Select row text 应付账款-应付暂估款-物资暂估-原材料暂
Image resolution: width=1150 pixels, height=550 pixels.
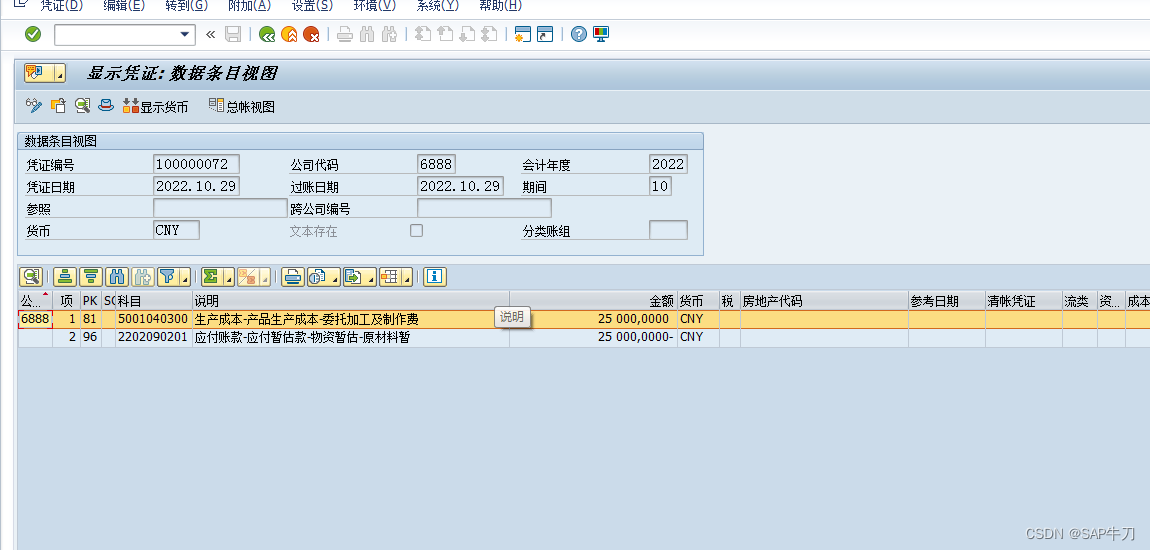[302, 337]
